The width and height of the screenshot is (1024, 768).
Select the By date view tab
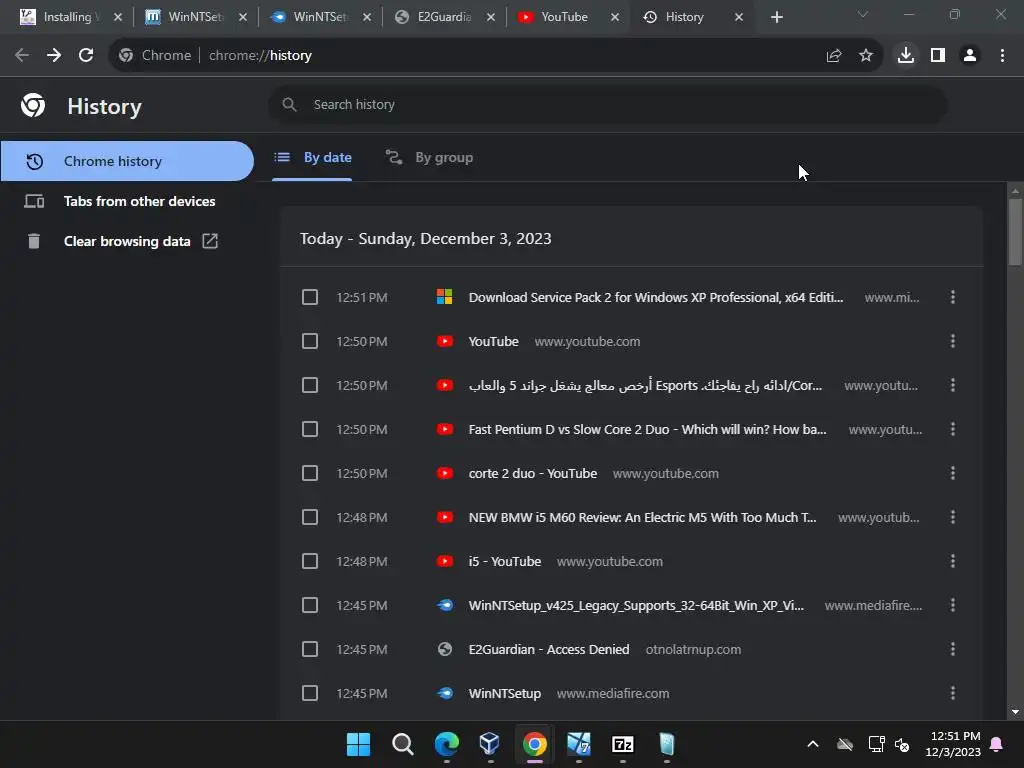pos(312,157)
